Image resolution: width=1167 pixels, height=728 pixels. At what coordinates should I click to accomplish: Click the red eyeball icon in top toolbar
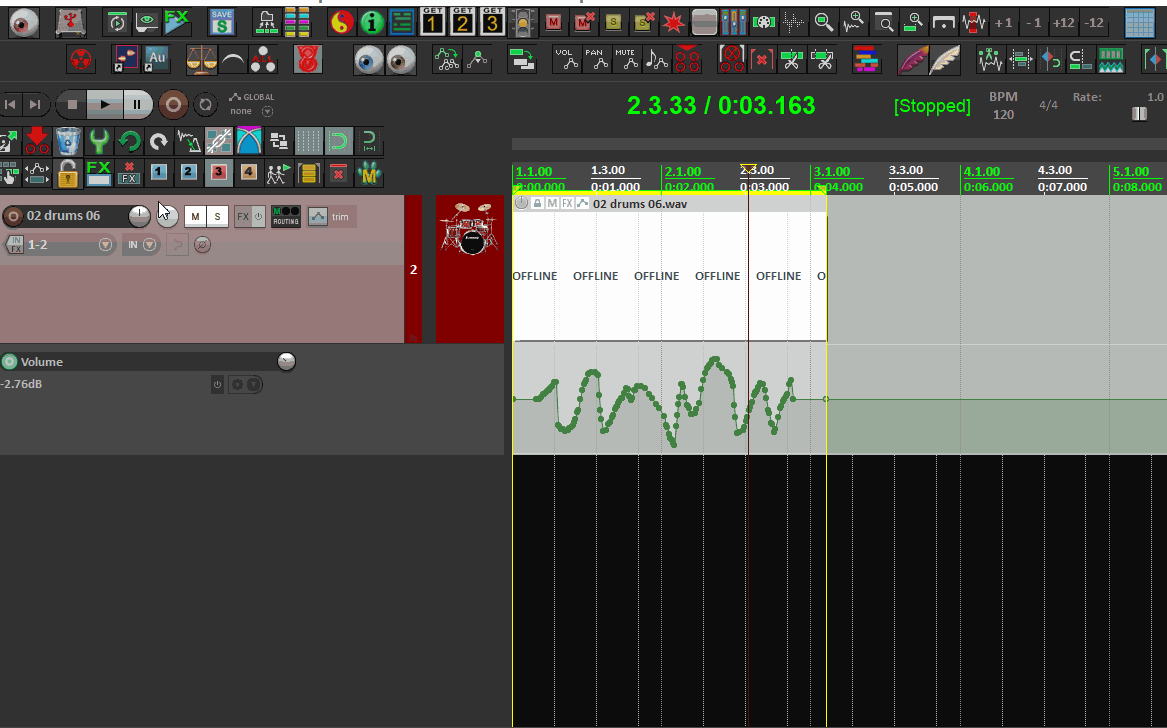24,23
